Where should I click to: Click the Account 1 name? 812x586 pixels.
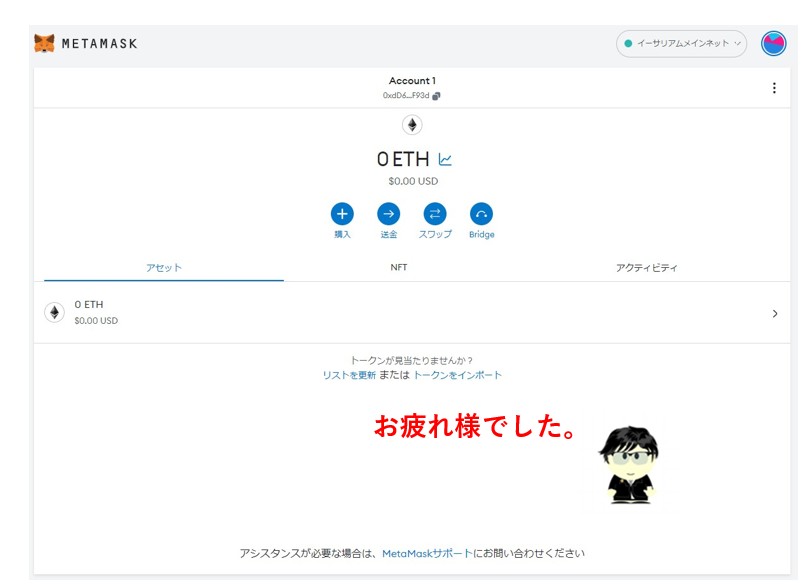[412, 81]
